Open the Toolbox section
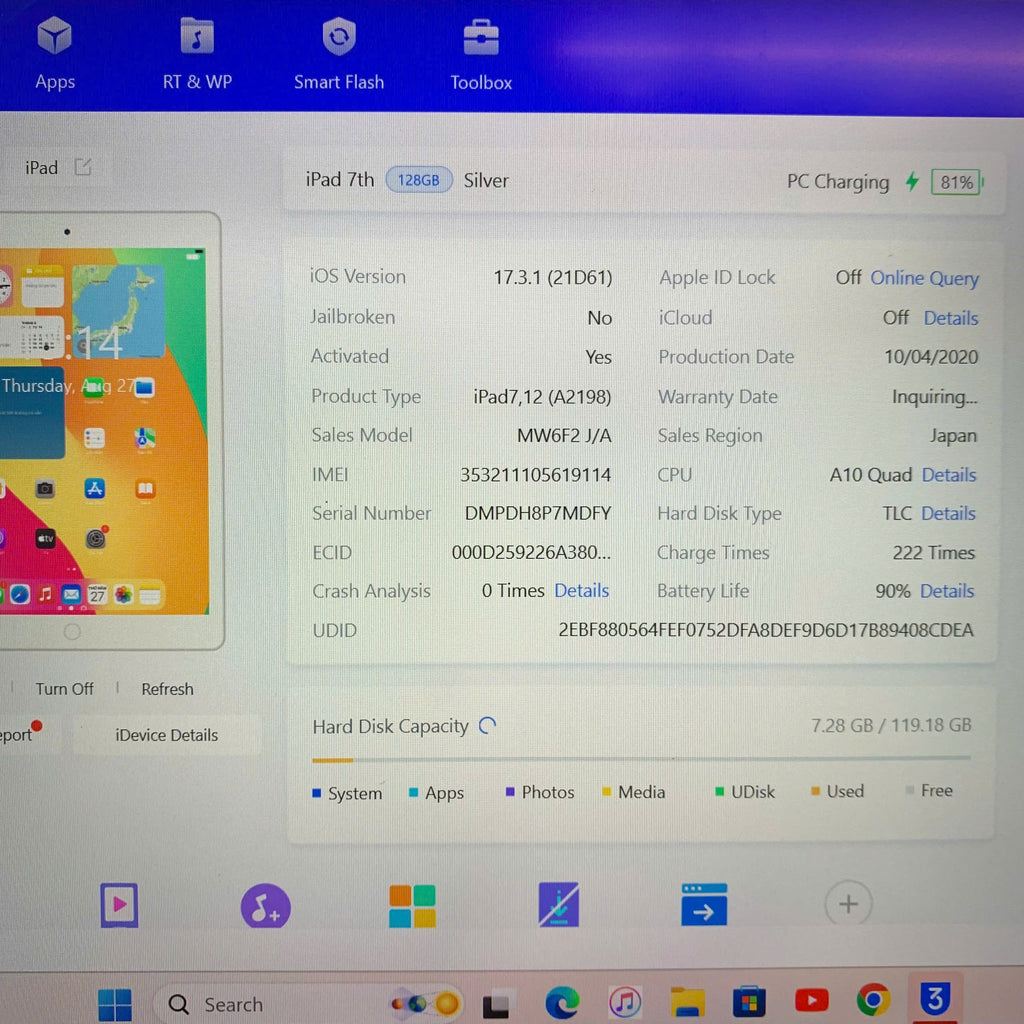Screen dimensions: 1024x1024 pos(481,55)
